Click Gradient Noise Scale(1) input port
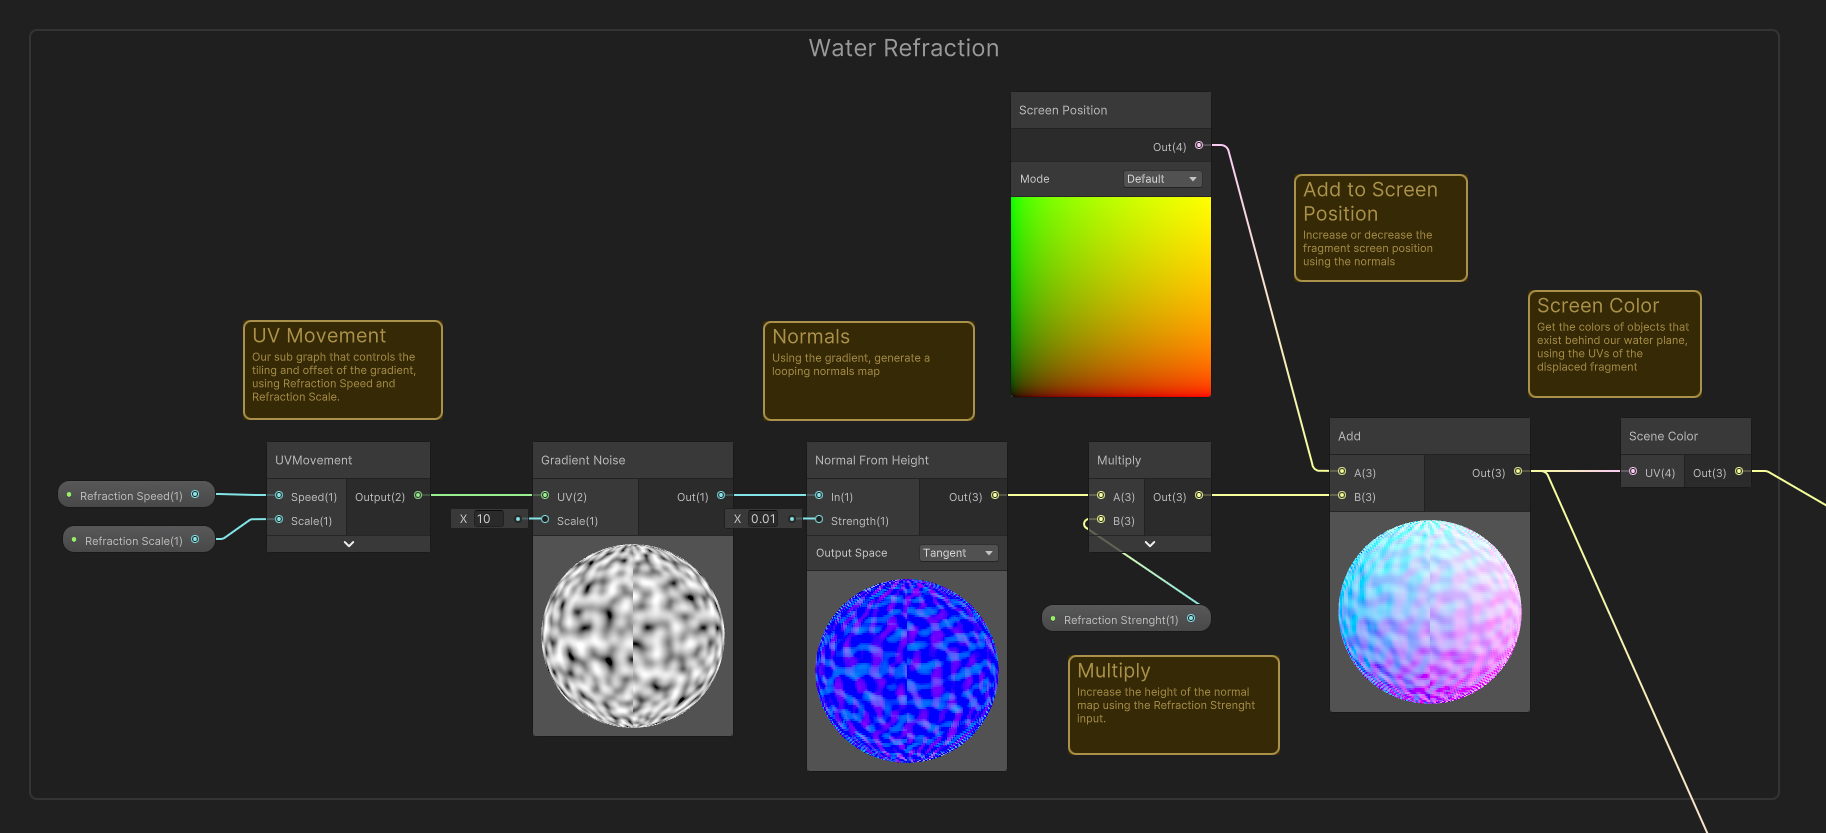1826x833 pixels. [x=545, y=520]
